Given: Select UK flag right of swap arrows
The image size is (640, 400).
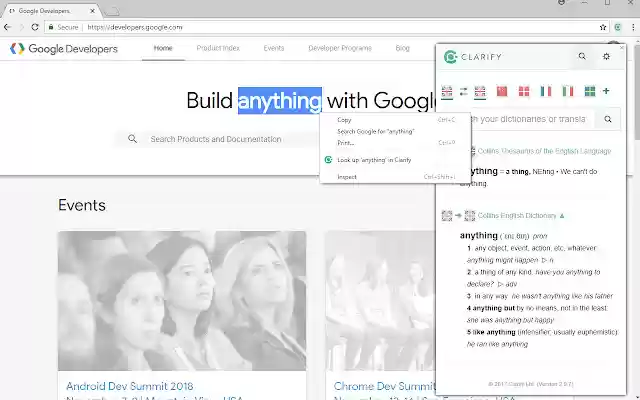Looking at the screenshot, I should (x=480, y=92).
